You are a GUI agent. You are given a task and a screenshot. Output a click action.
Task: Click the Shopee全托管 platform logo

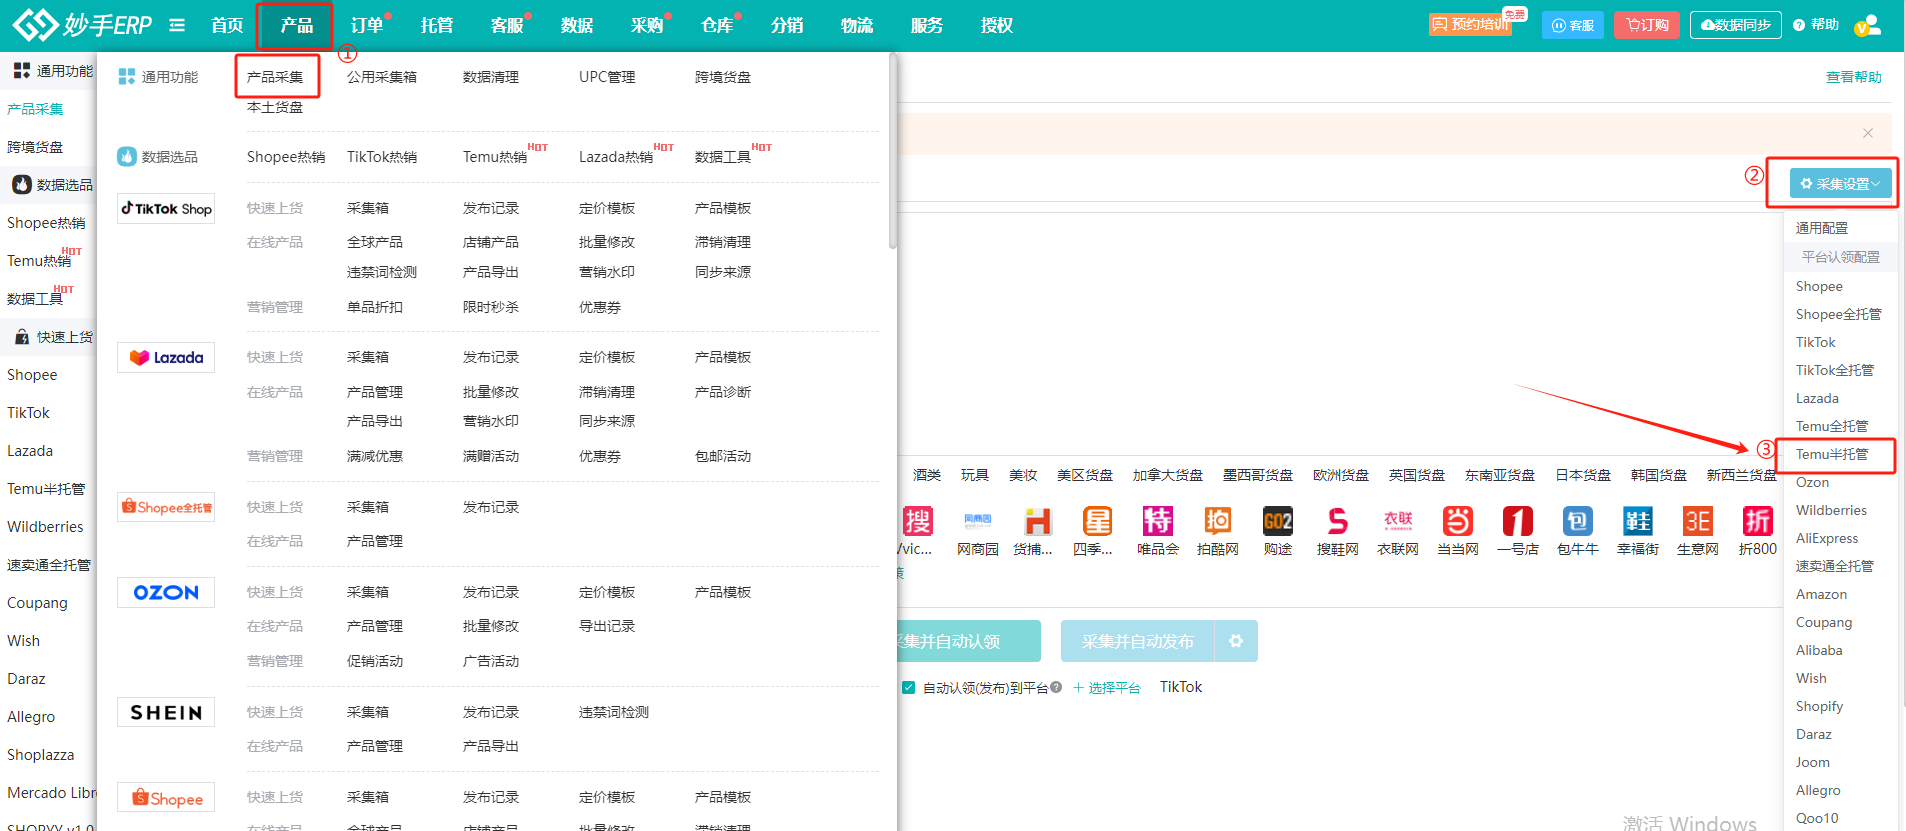pos(166,507)
